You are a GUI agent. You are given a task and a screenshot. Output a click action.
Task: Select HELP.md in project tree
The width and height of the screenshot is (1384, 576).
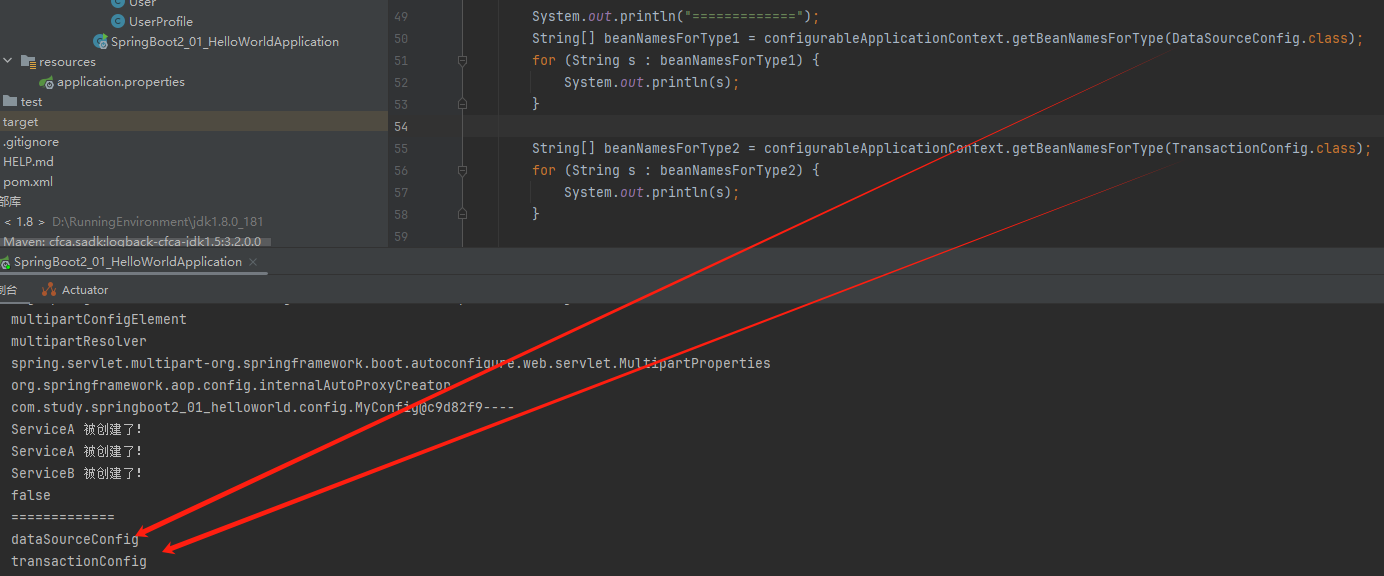[x=28, y=161]
